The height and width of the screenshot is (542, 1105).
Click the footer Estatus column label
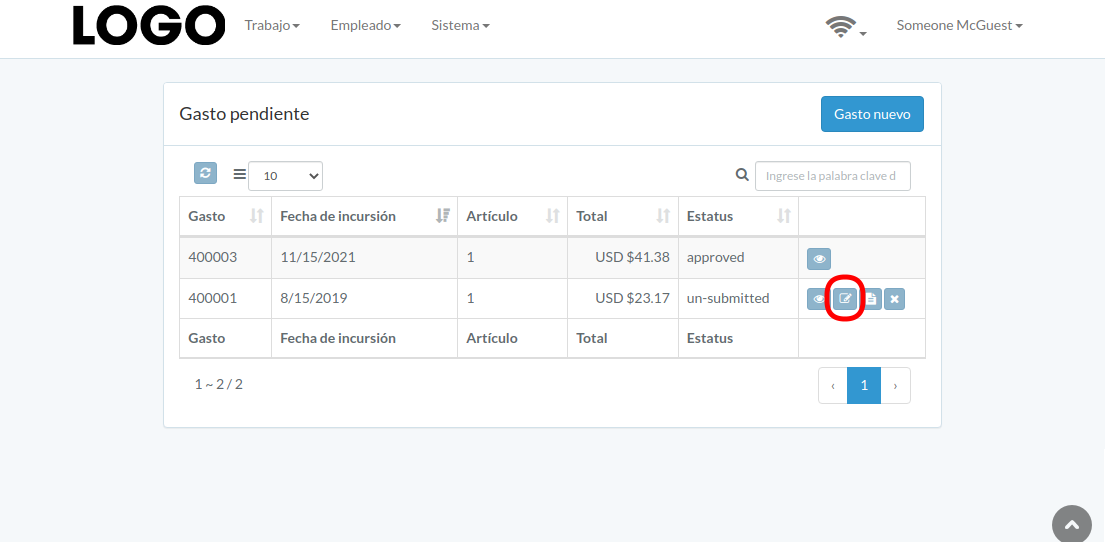[710, 338]
